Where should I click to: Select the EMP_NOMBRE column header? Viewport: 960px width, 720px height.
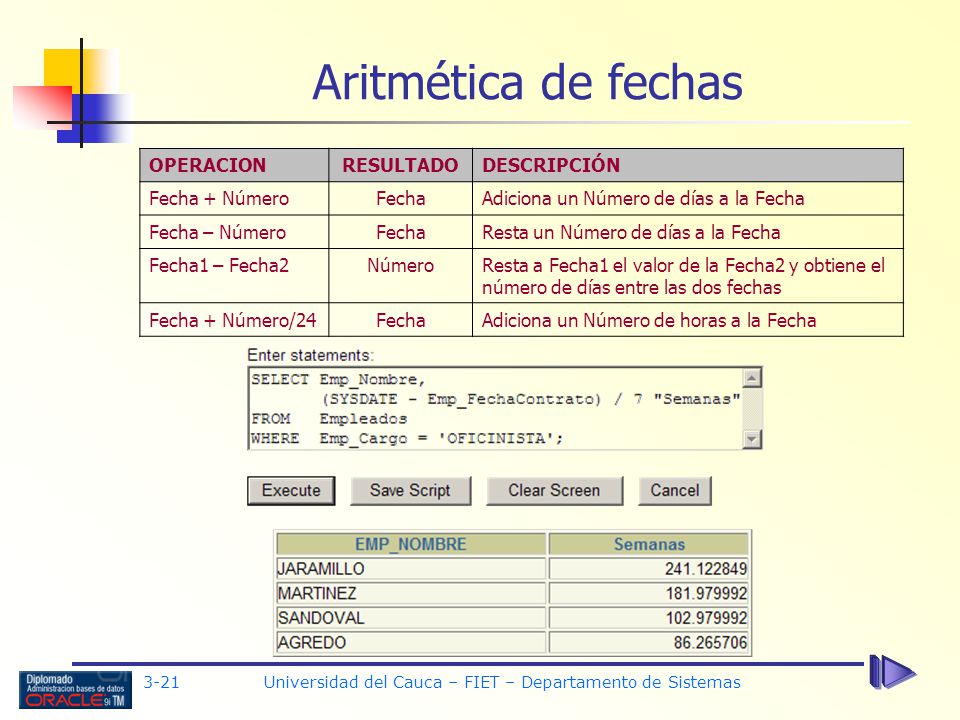[x=411, y=544]
